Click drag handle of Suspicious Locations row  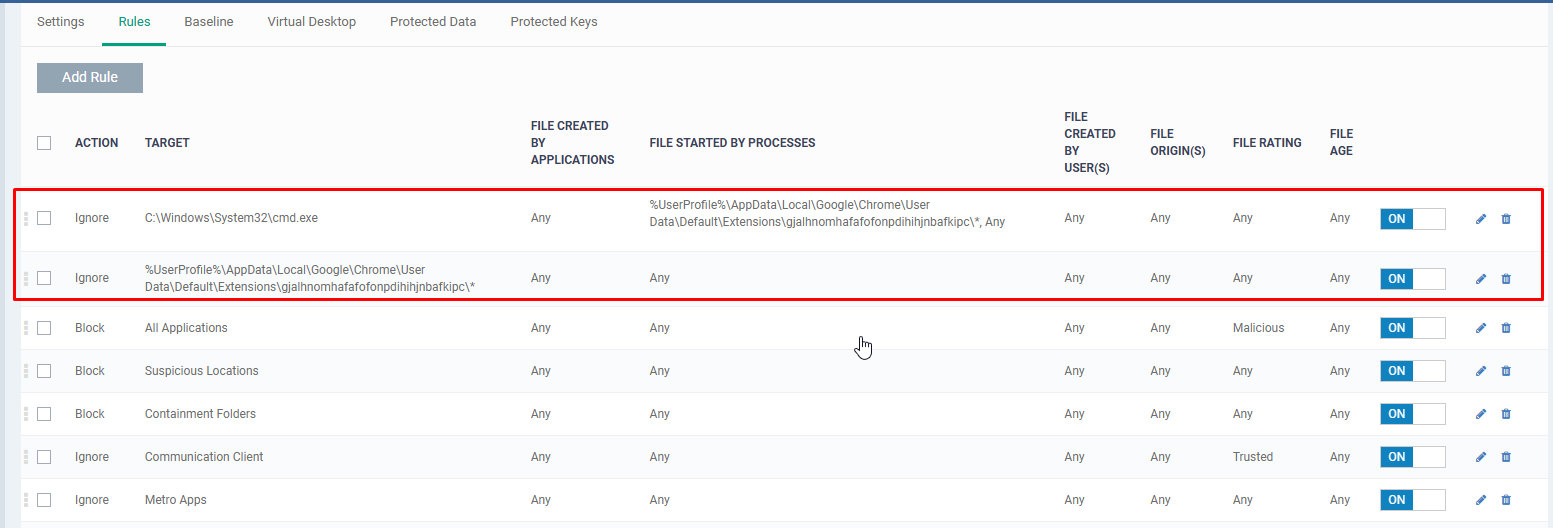pos(26,371)
